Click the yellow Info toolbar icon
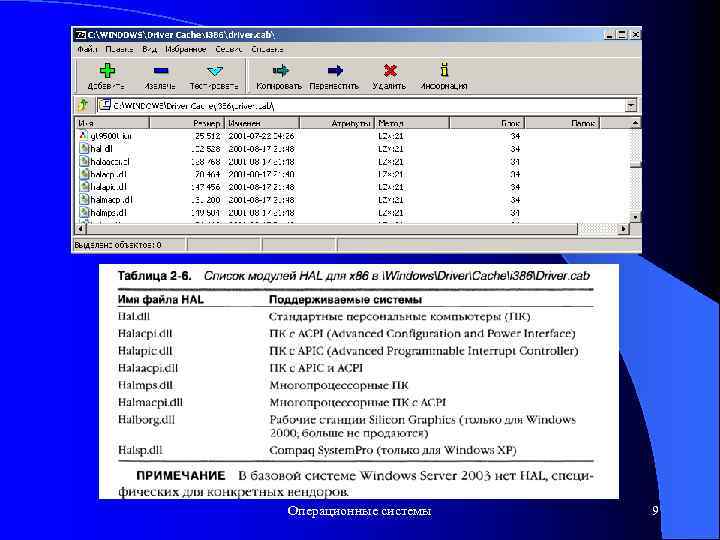This screenshot has width=720, height=540. (x=444, y=69)
